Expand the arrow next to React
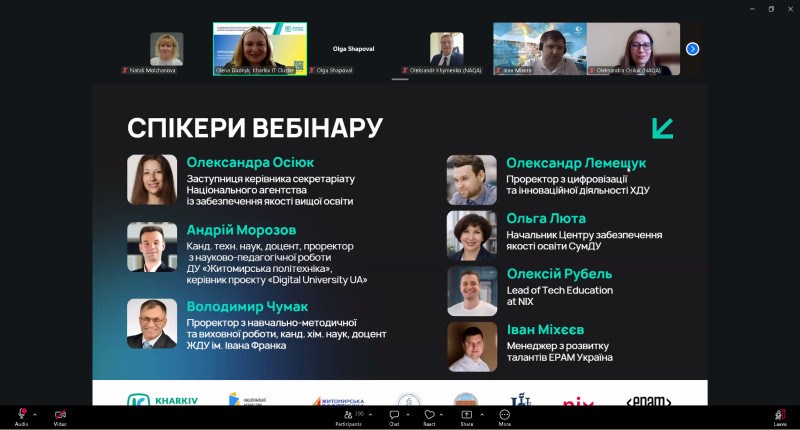This screenshot has height=430, width=800. (441, 414)
